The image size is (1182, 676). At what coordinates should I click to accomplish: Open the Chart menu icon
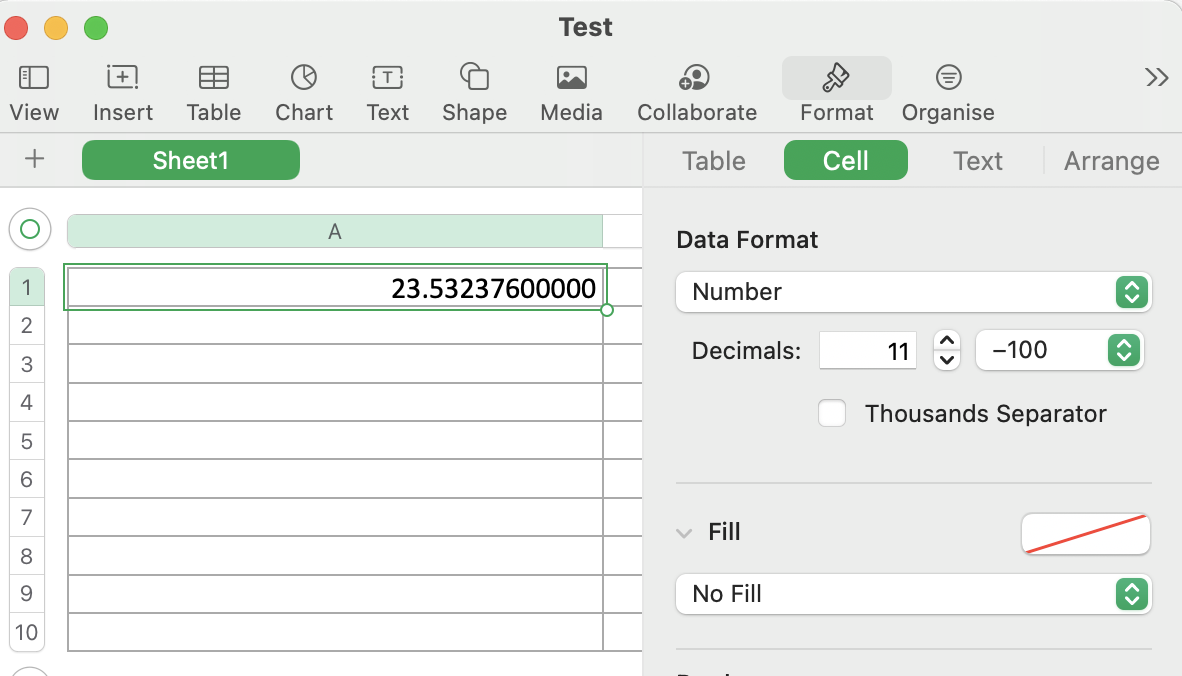304,78
